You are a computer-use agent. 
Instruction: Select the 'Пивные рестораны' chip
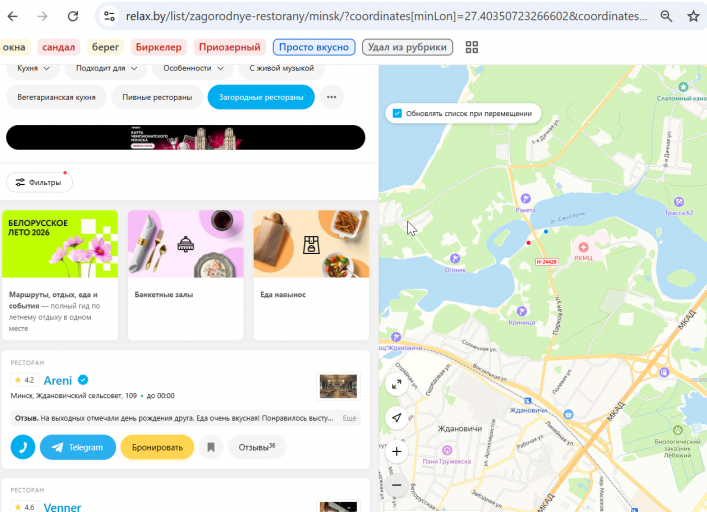tap(157, 97)
